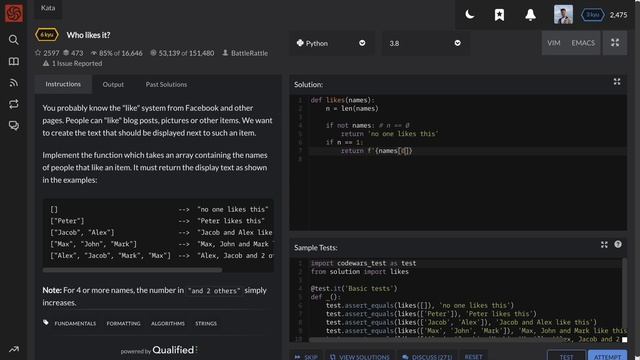Open the search icon in sidebar
The height and width of the screenshot is (360, 640).
(13, 40)
